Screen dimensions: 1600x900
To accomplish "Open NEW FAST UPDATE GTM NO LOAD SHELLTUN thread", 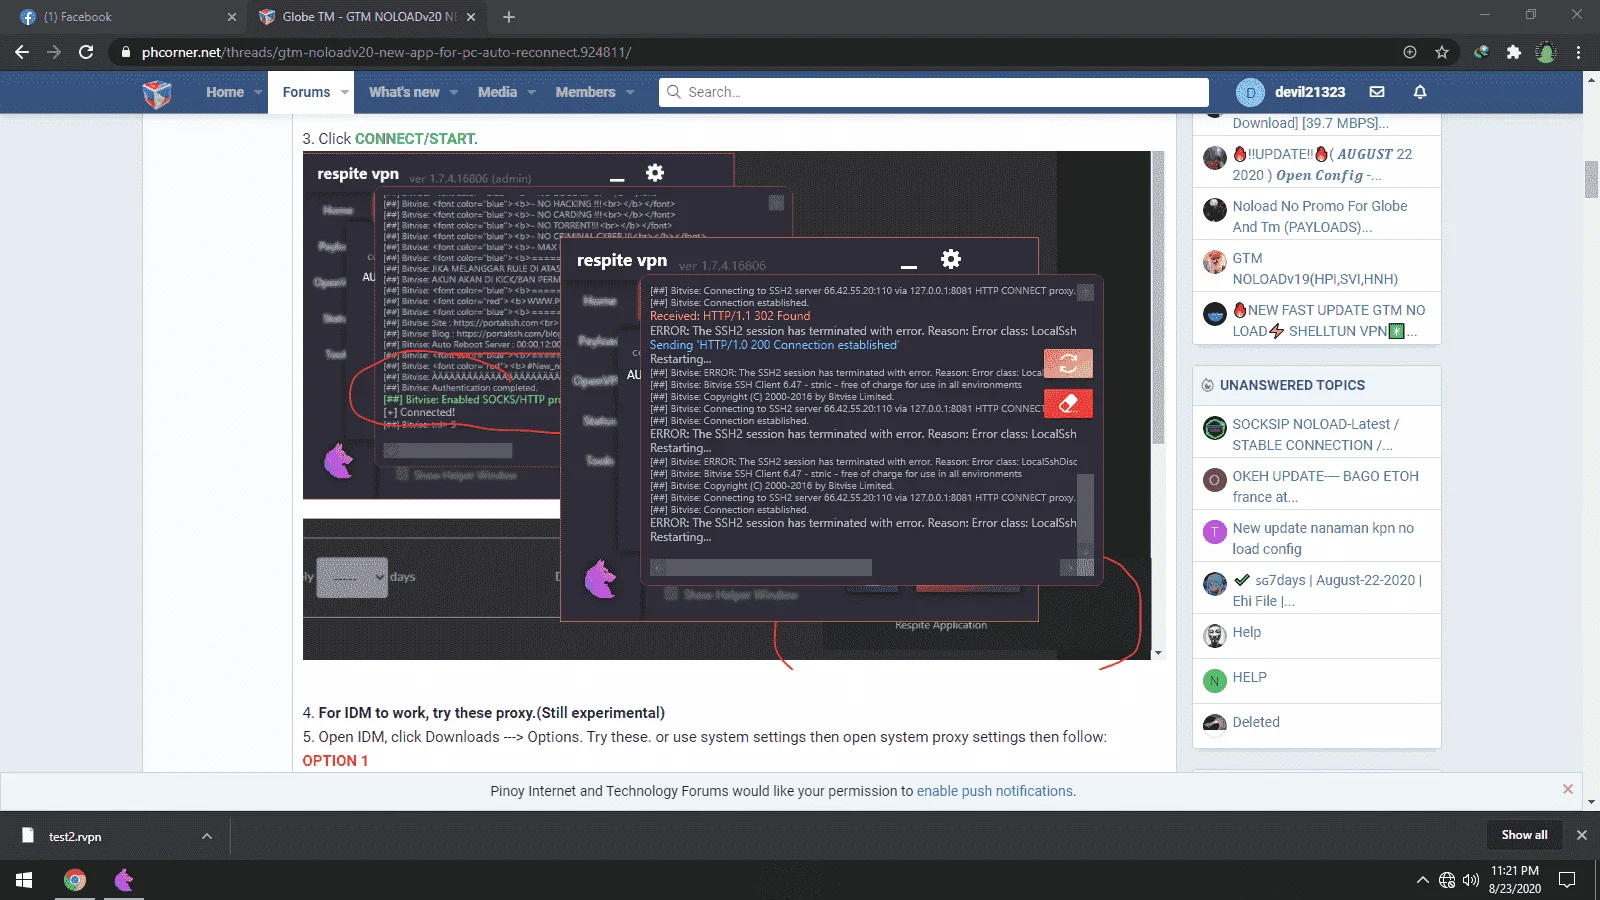I will [1328, 320].
